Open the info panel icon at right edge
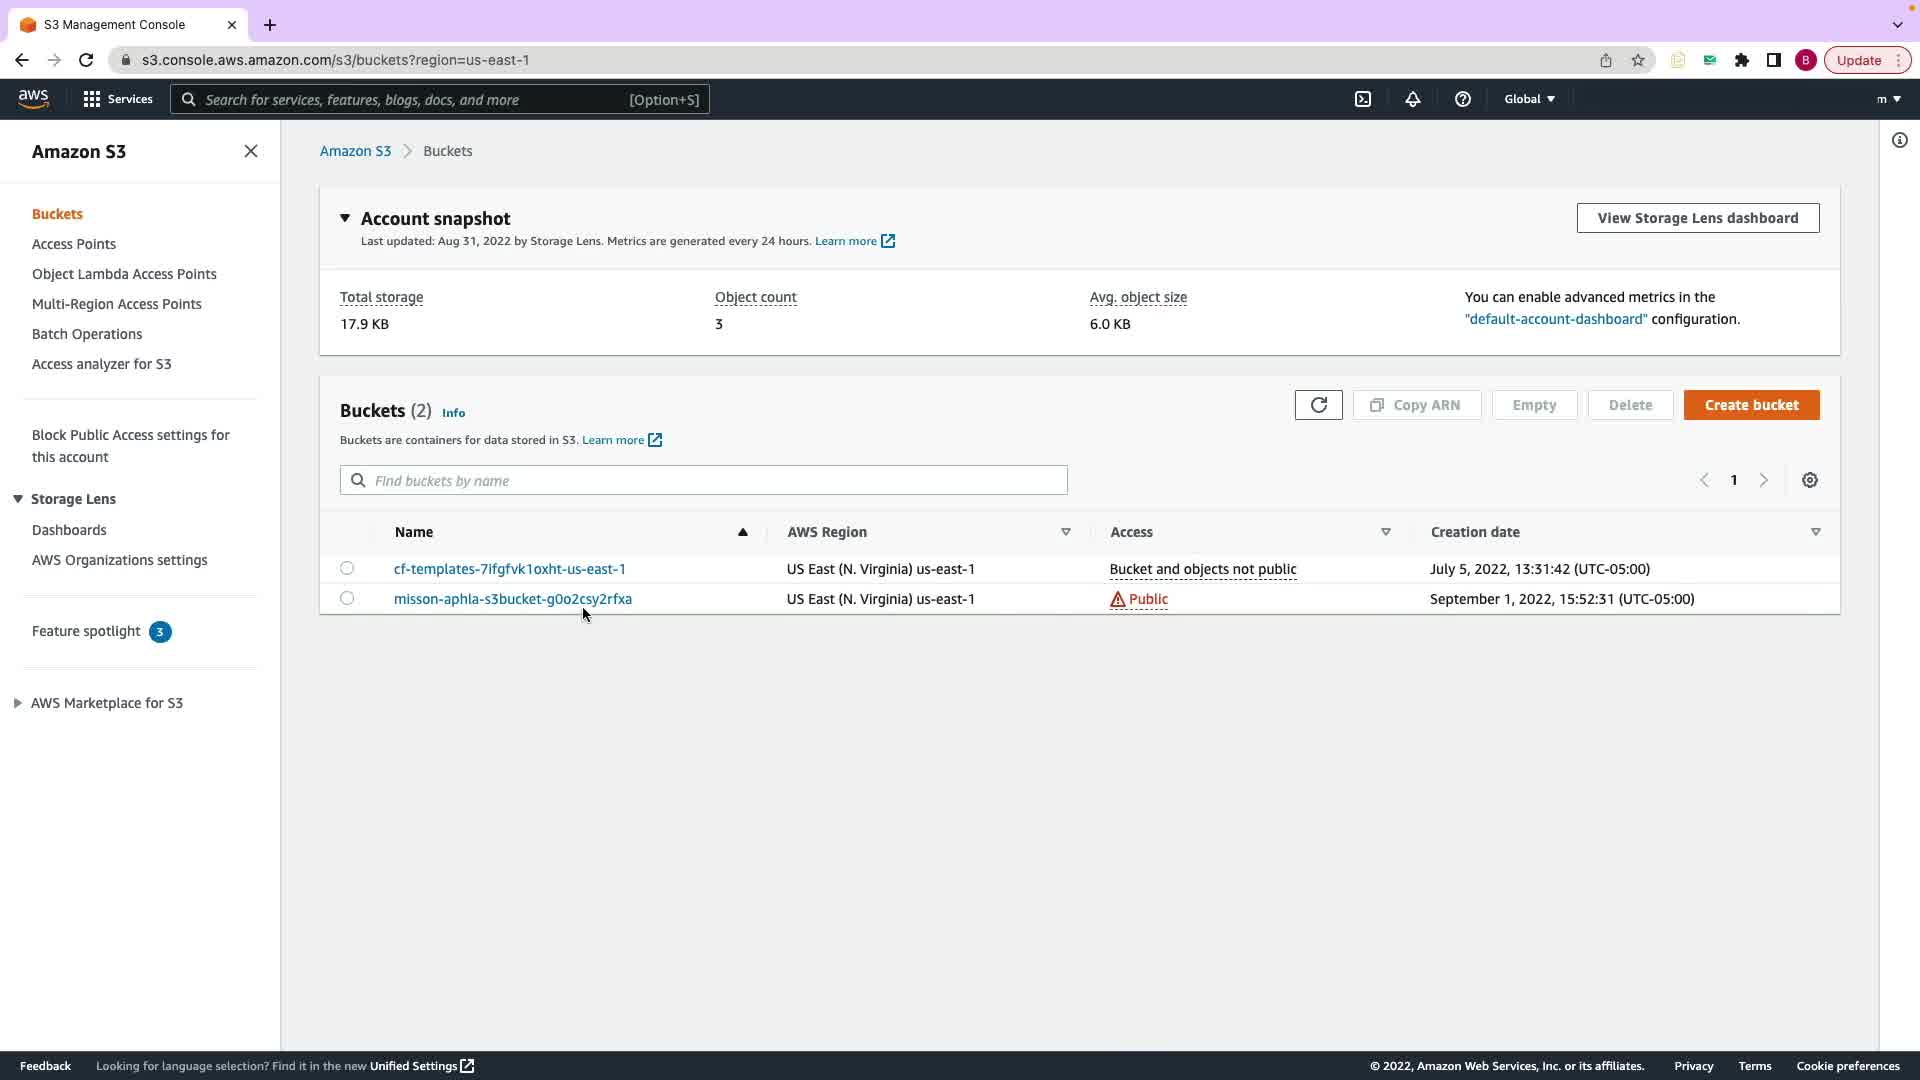 click(1900, 140)
